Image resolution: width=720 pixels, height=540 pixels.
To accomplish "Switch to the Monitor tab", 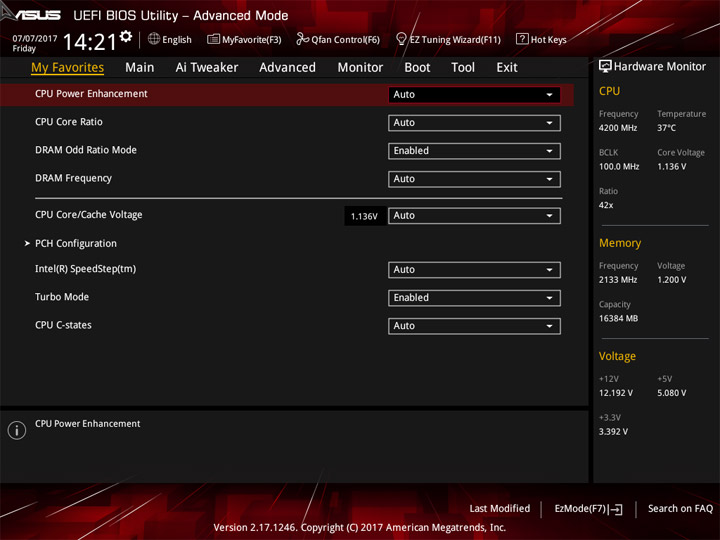I will click(x=360, y=68).
